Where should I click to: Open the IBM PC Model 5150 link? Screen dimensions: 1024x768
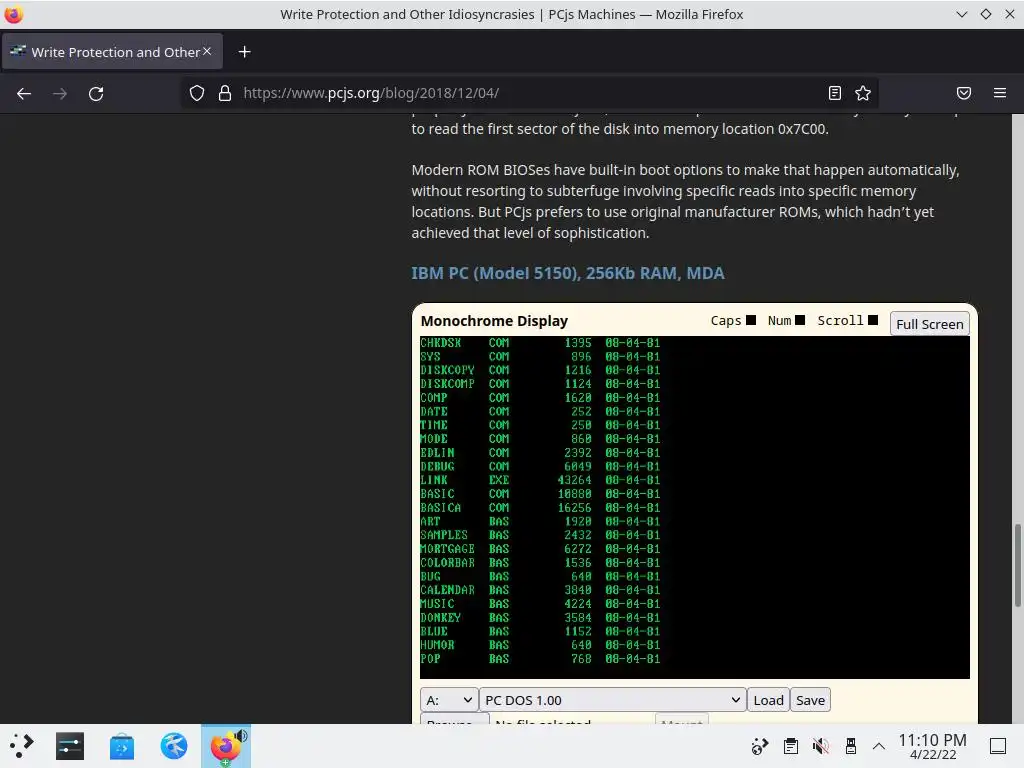coord(568,273)
